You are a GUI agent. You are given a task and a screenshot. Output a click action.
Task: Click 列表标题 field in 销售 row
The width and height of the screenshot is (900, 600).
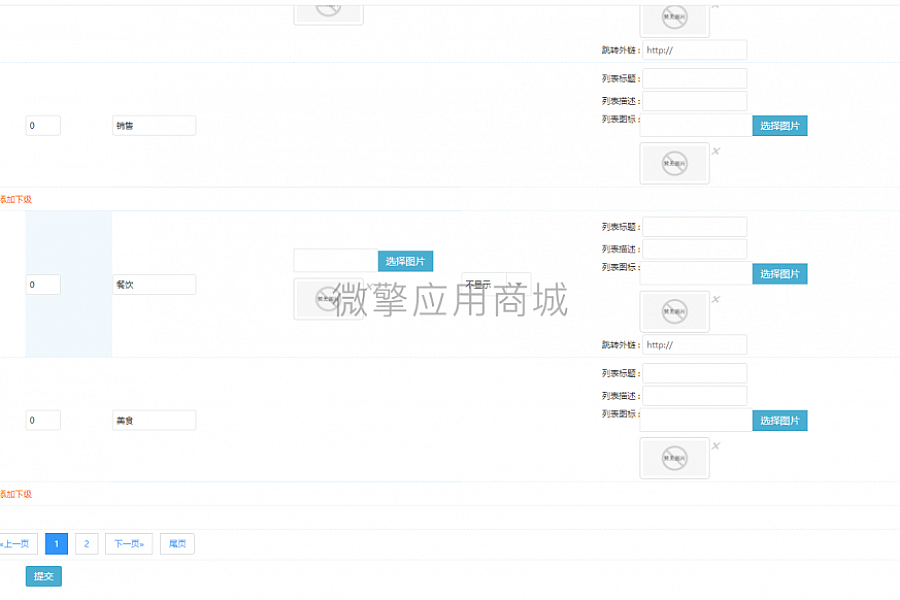coord(695,78)
